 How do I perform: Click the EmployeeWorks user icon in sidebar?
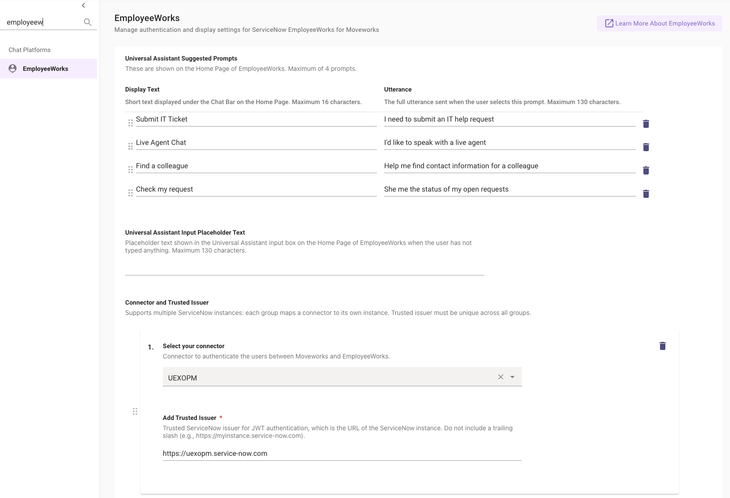[13, 68]
